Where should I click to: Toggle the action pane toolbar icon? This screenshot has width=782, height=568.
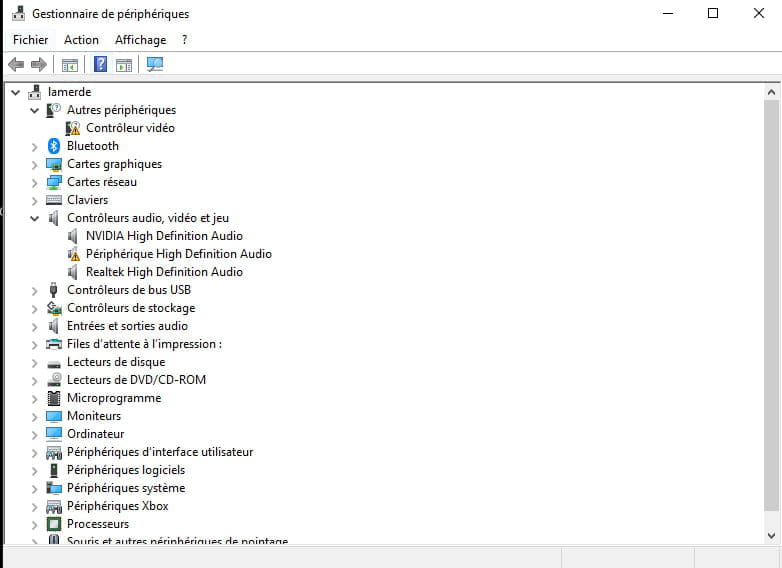tap(124, 65)
